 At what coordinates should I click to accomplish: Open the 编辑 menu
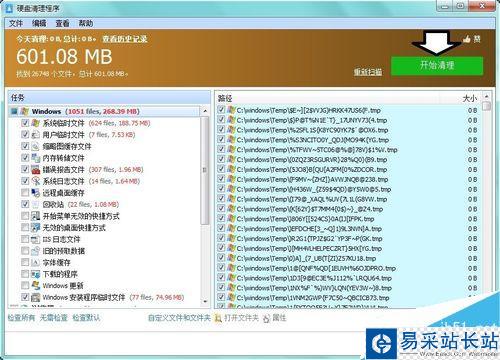[39, 23]
